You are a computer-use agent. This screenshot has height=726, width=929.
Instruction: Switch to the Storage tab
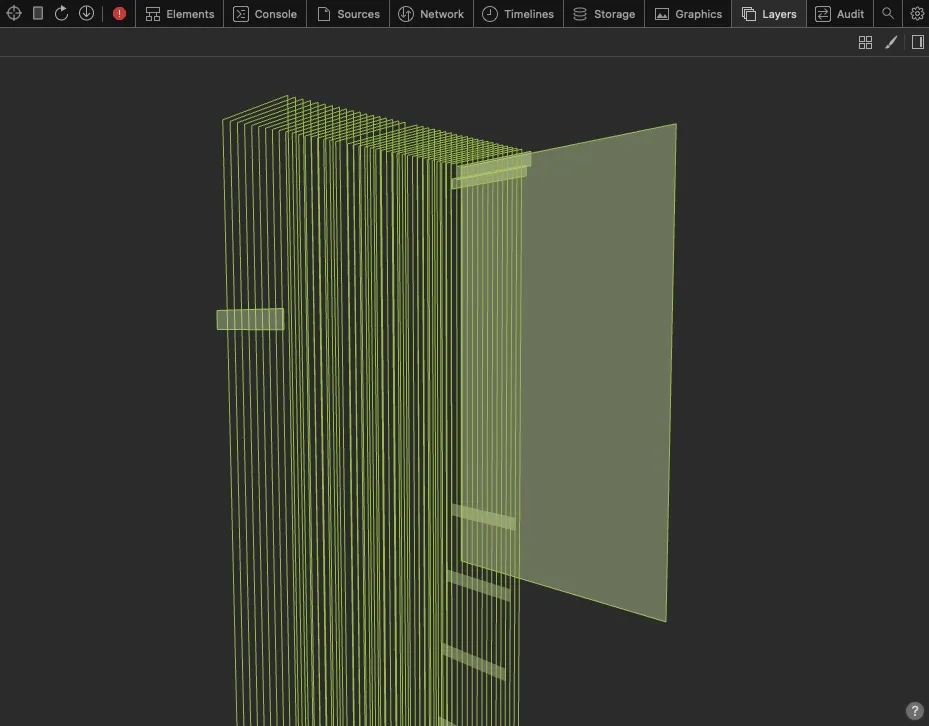pyautogui.click(x=604, y=14)
